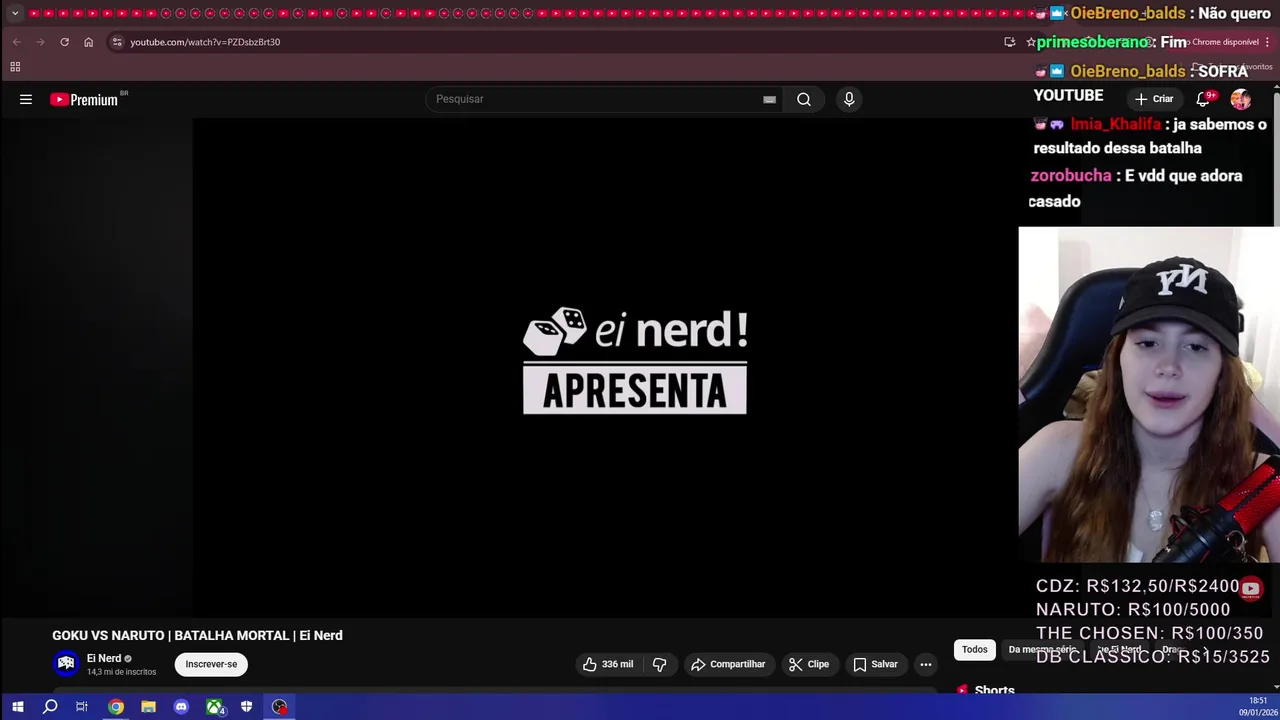This screenshot has height=720, width=1280.
Task: Click the Pesquisar search field
Action: coord(595,99)
